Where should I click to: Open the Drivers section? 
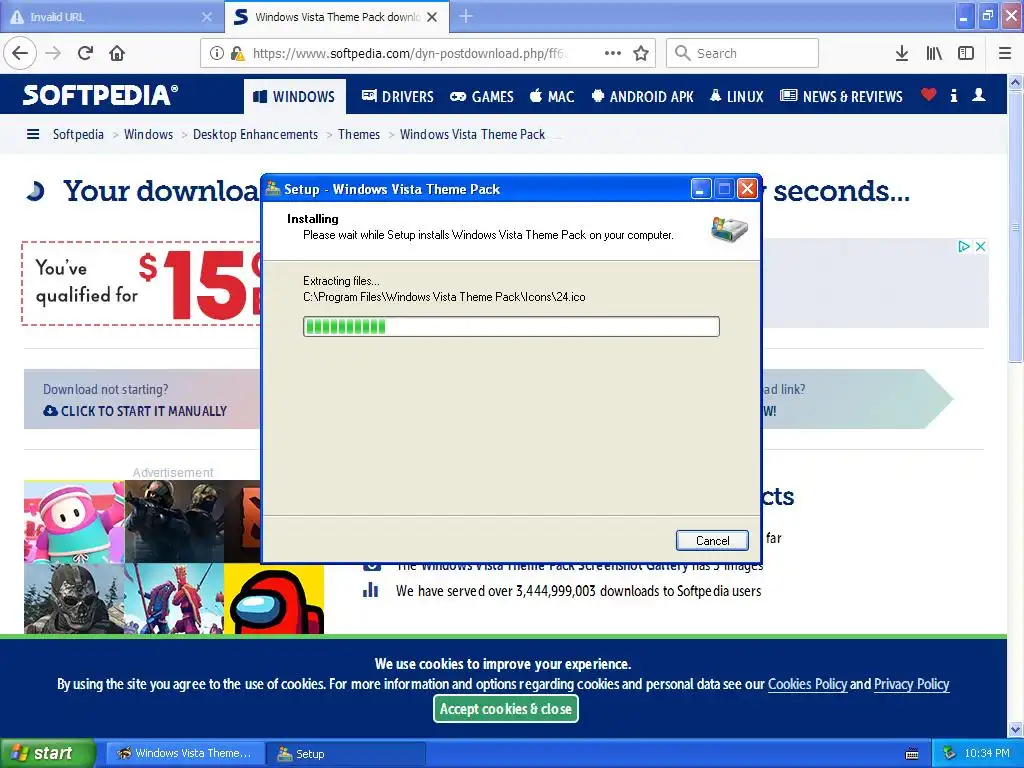coord(397,97)
